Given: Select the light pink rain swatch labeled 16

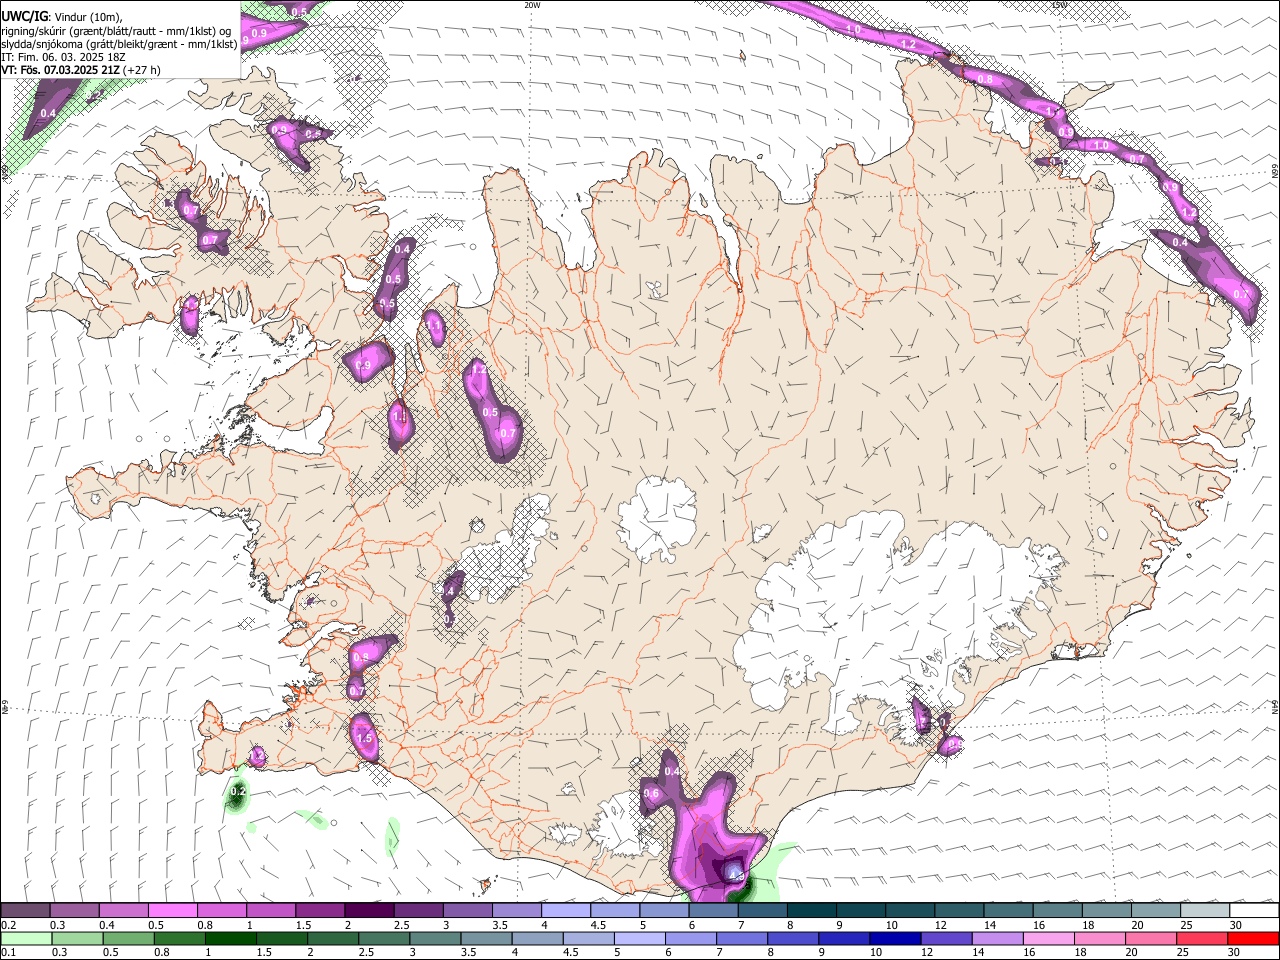Looking at the screenshot, I should click(x=1048, y=938).
